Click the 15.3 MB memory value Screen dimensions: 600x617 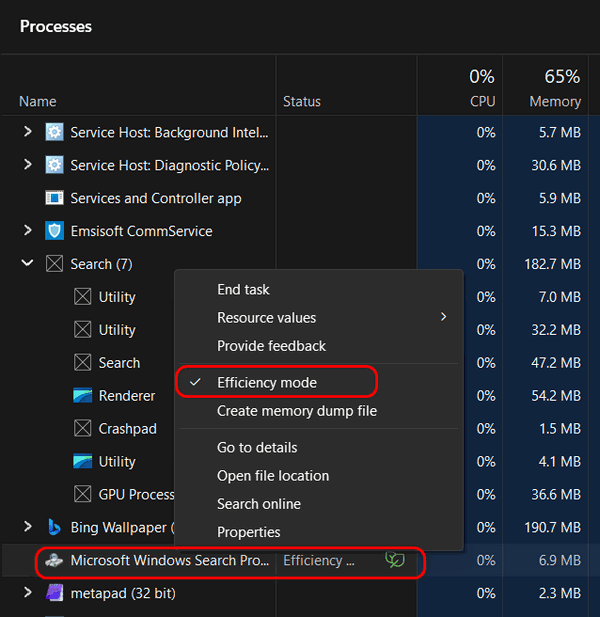tap(556, 231)
